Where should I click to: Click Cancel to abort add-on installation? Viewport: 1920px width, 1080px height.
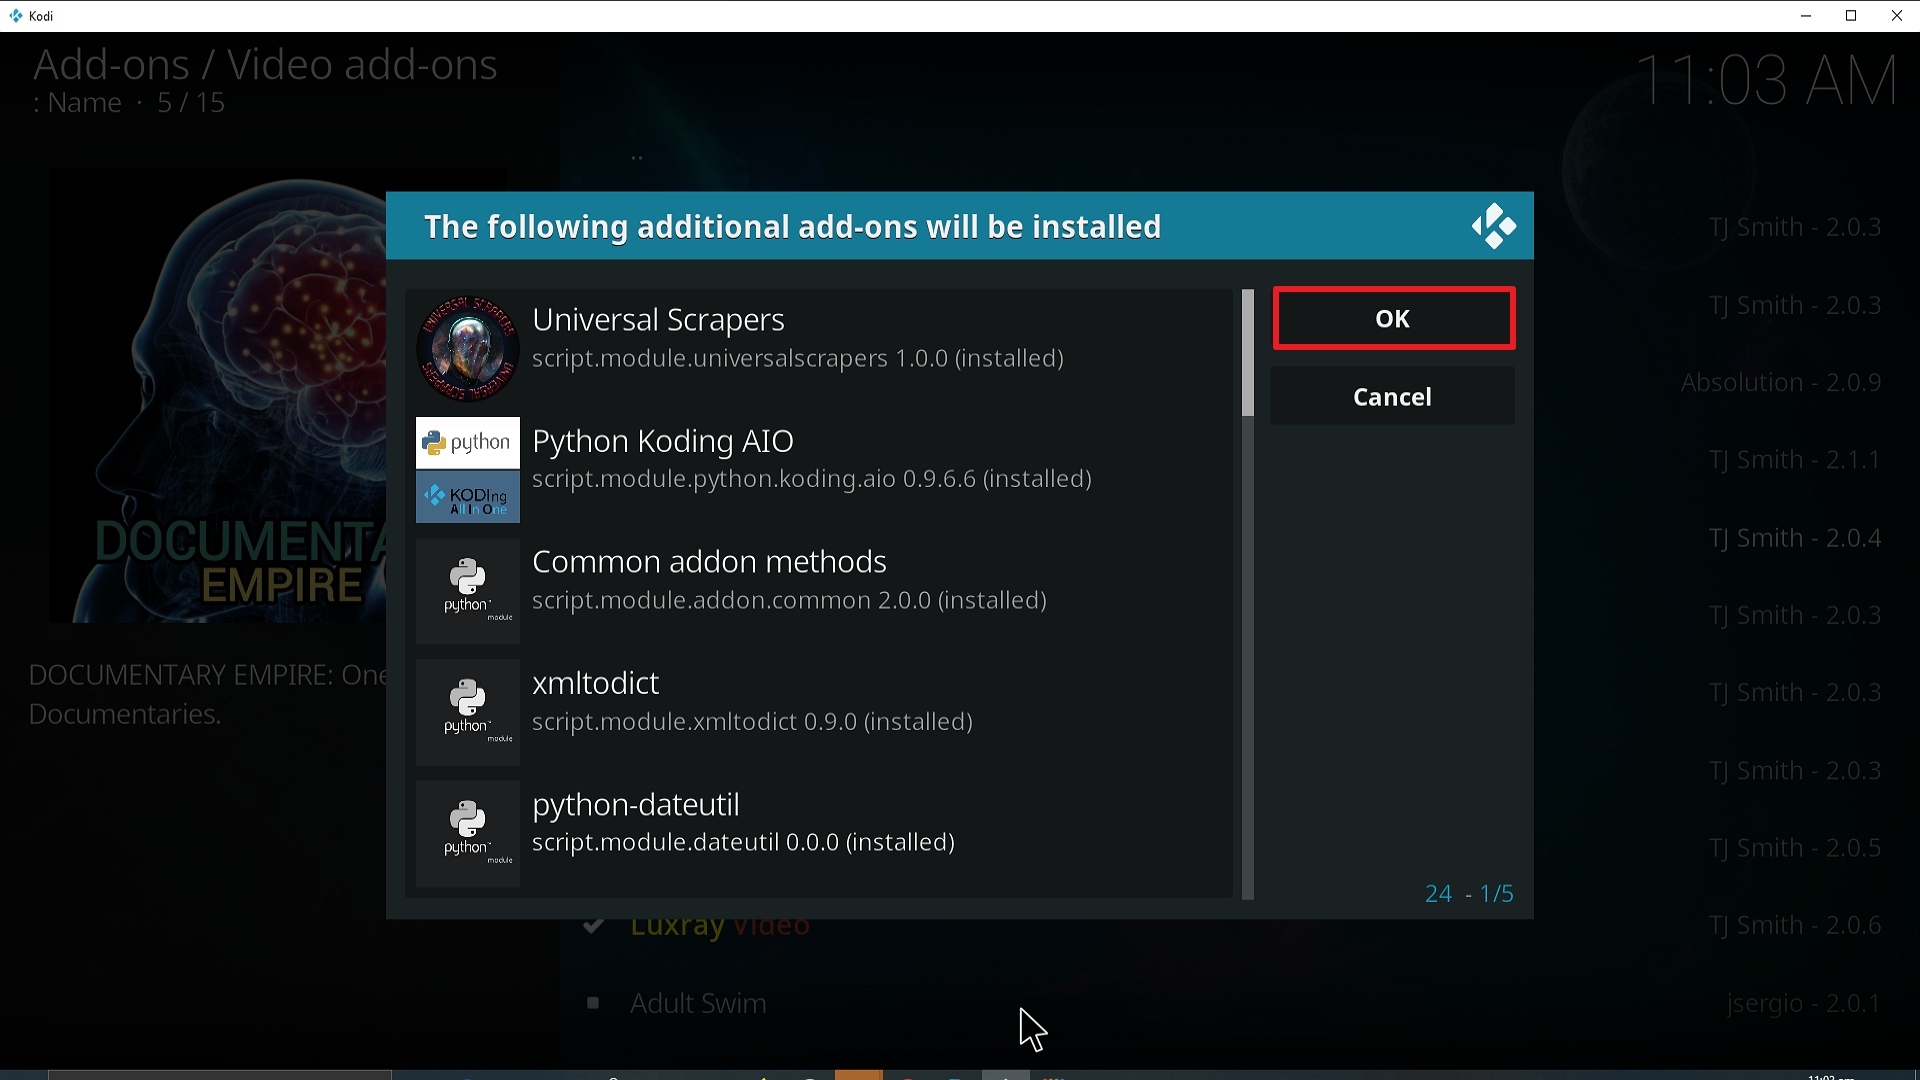[1393, 397]
